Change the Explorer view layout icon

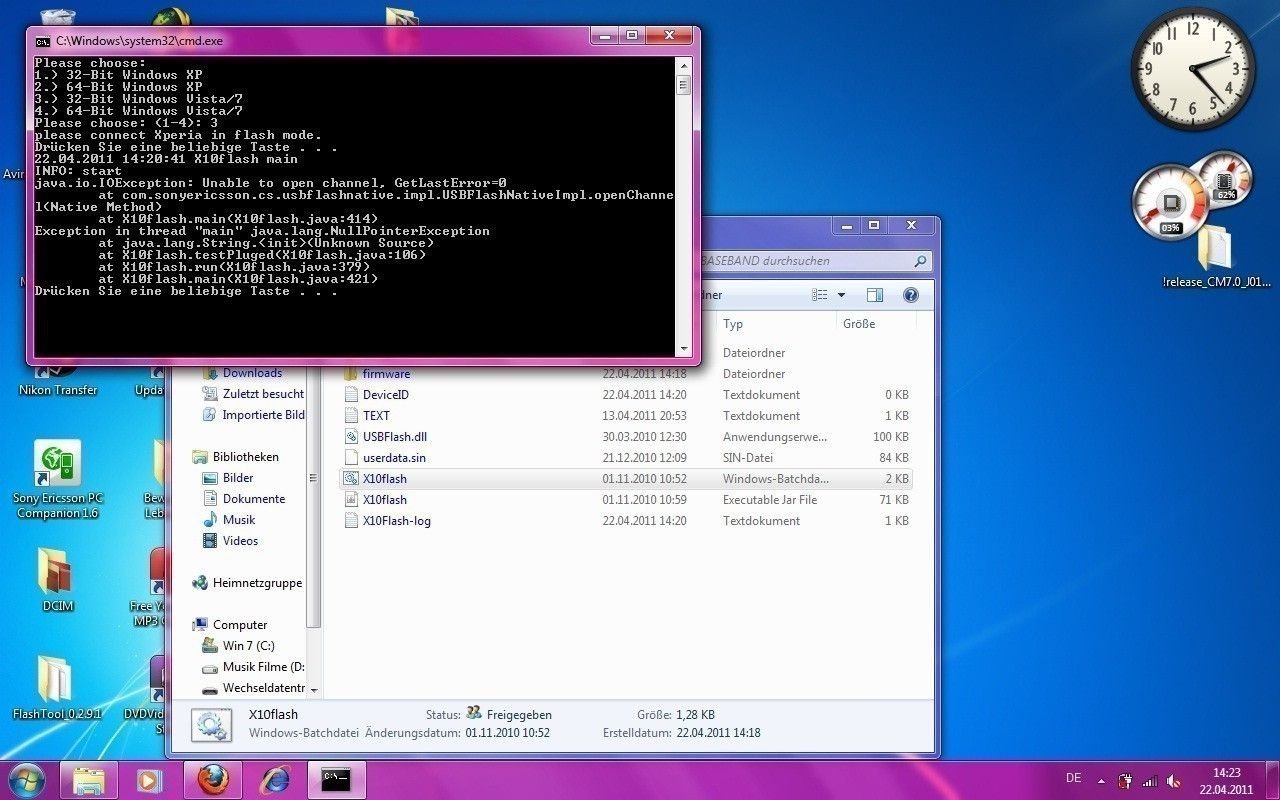(x=820, y=295)
